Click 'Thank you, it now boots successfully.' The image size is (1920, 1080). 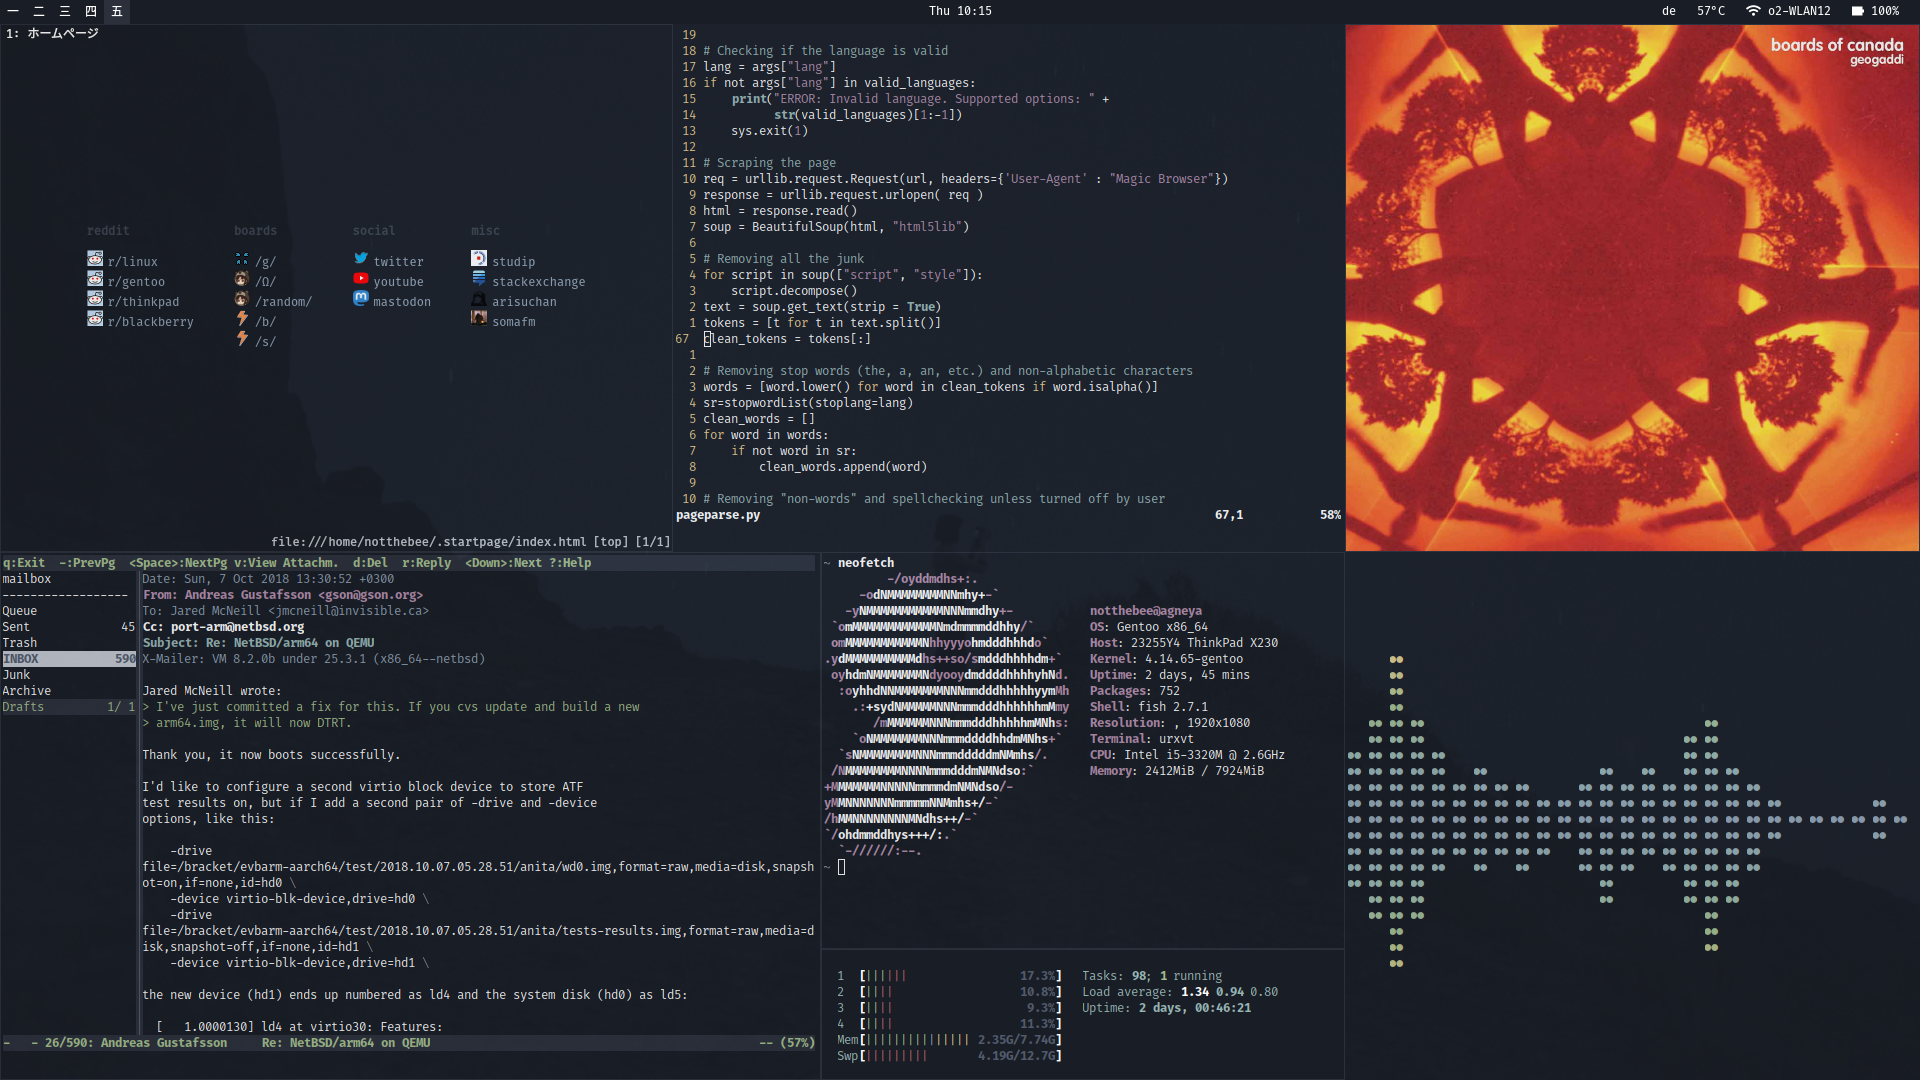[271, 755]
